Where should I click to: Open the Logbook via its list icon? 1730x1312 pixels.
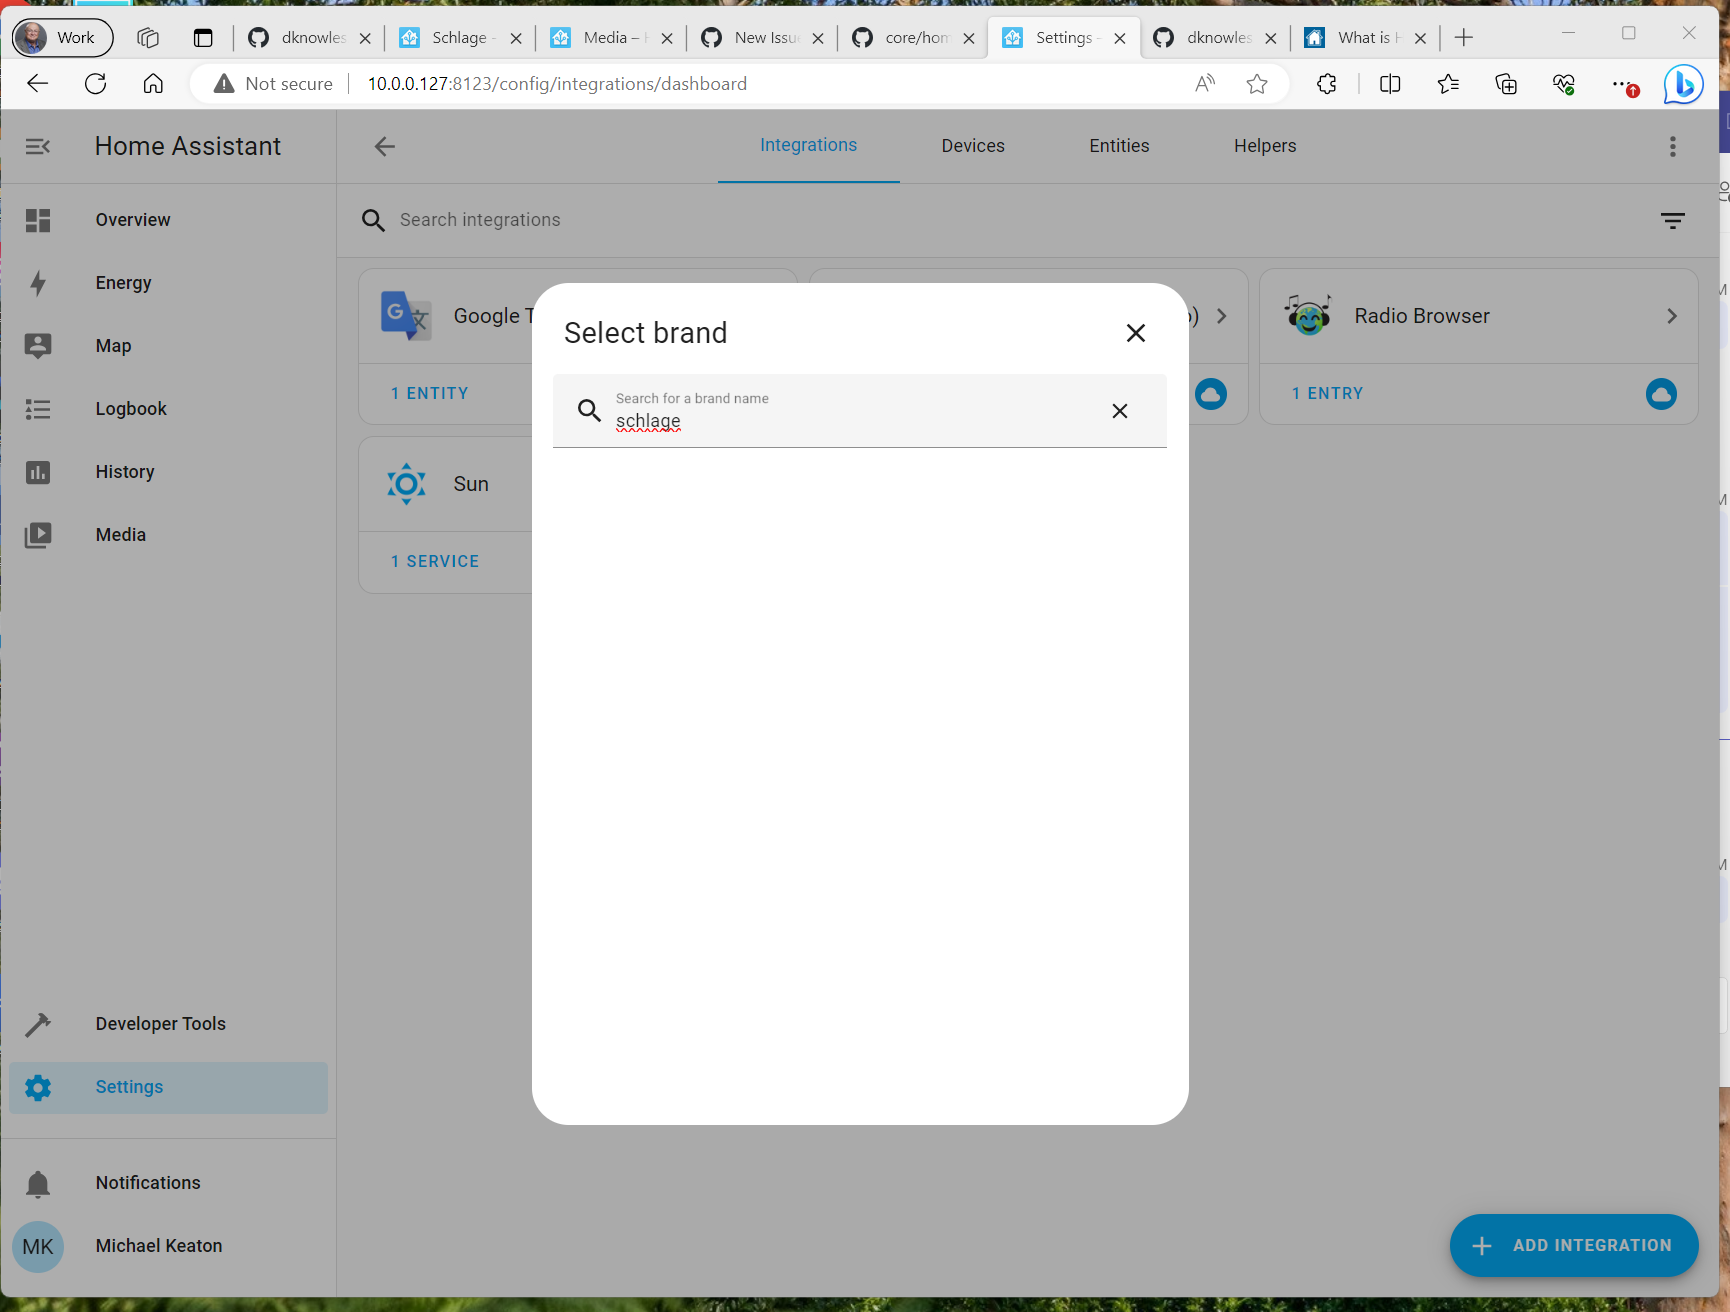click(38, 409)
